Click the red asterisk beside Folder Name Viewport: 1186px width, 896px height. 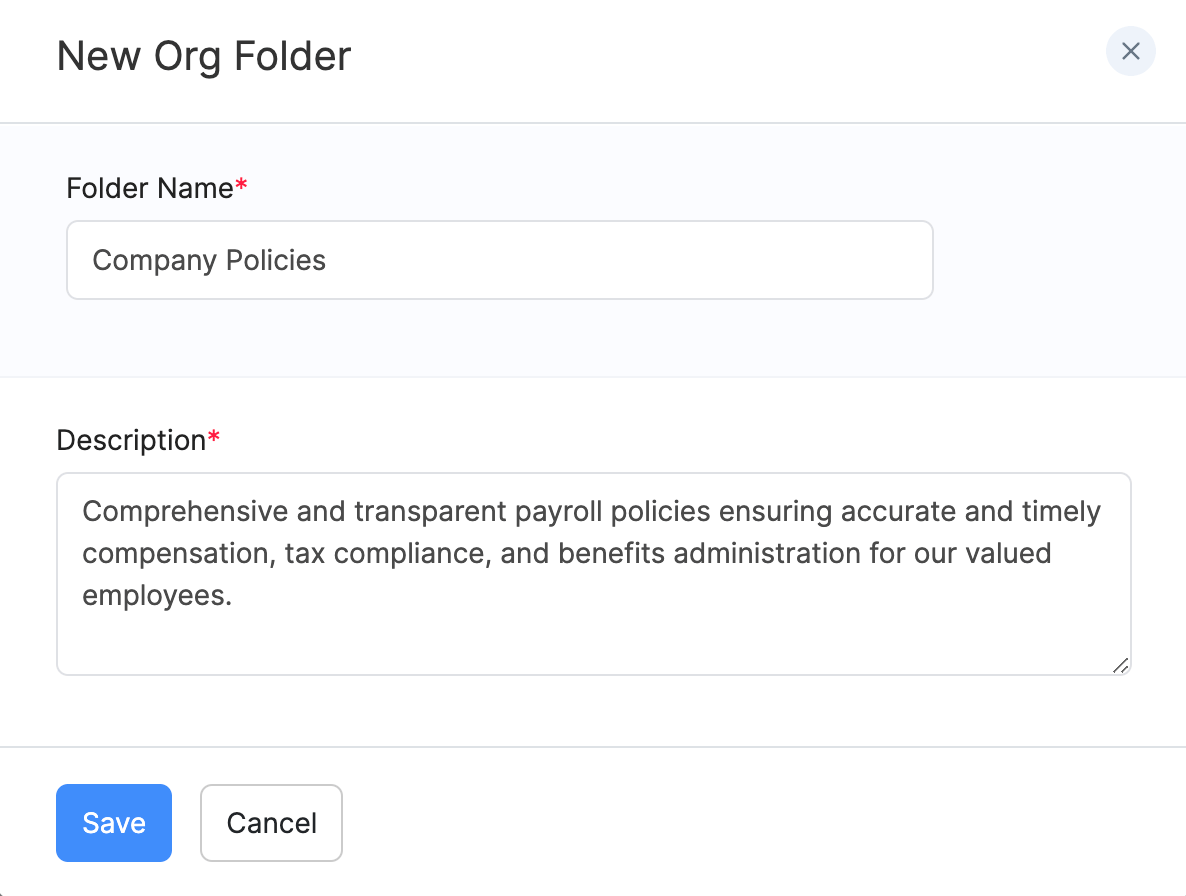click(240, 186)
